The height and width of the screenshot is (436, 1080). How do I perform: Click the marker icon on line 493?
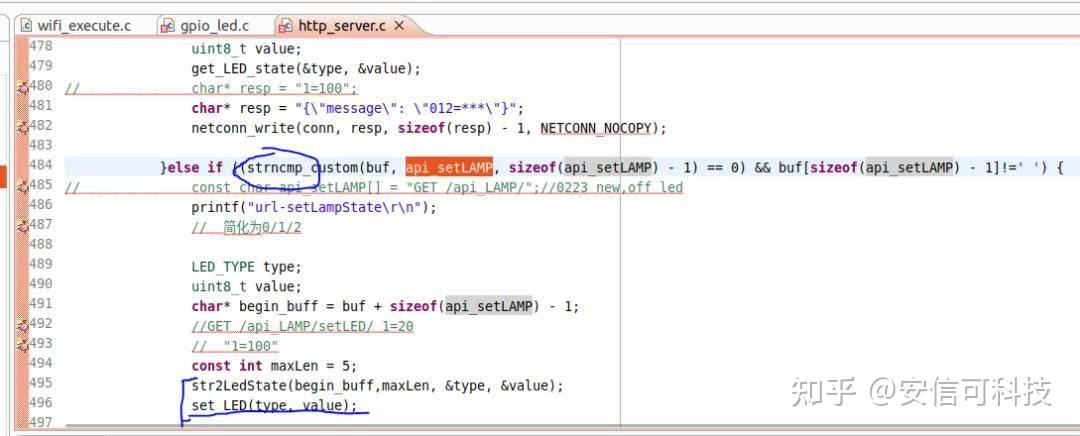tap(22, 345)
